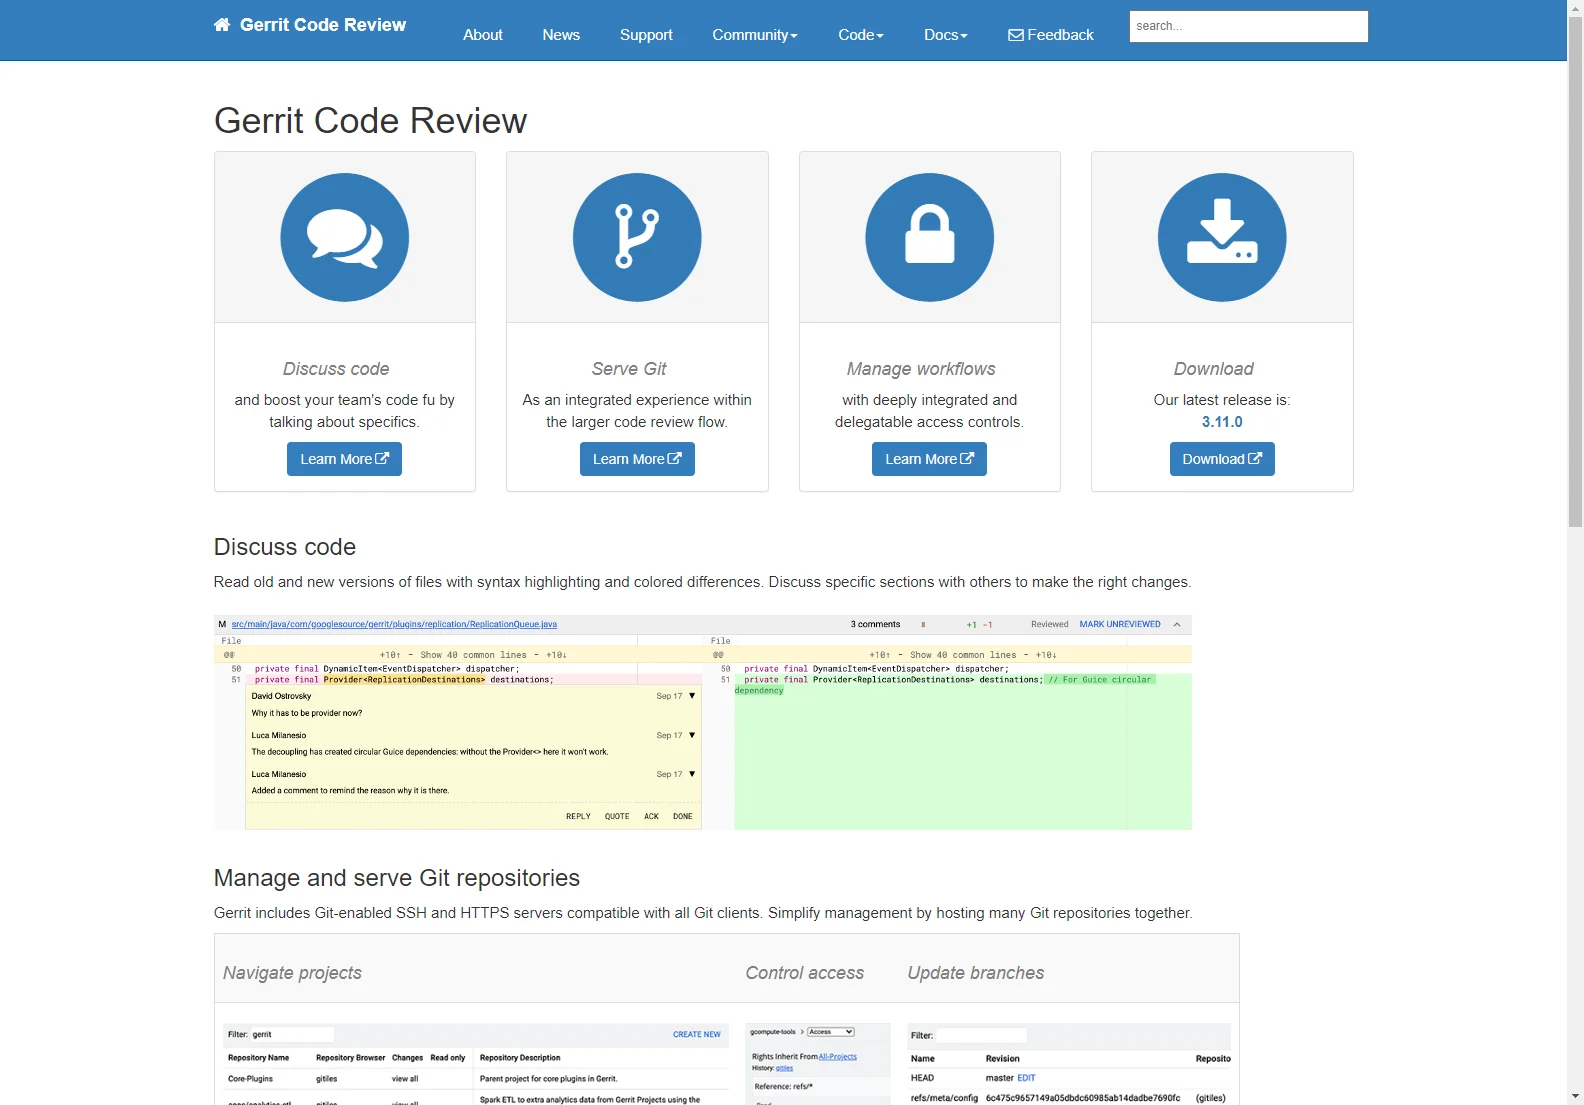Image resolution: width=1584 pixels, height=1105 pixels.
Task: Click the Serve Git card title
Action: [629, 369]
